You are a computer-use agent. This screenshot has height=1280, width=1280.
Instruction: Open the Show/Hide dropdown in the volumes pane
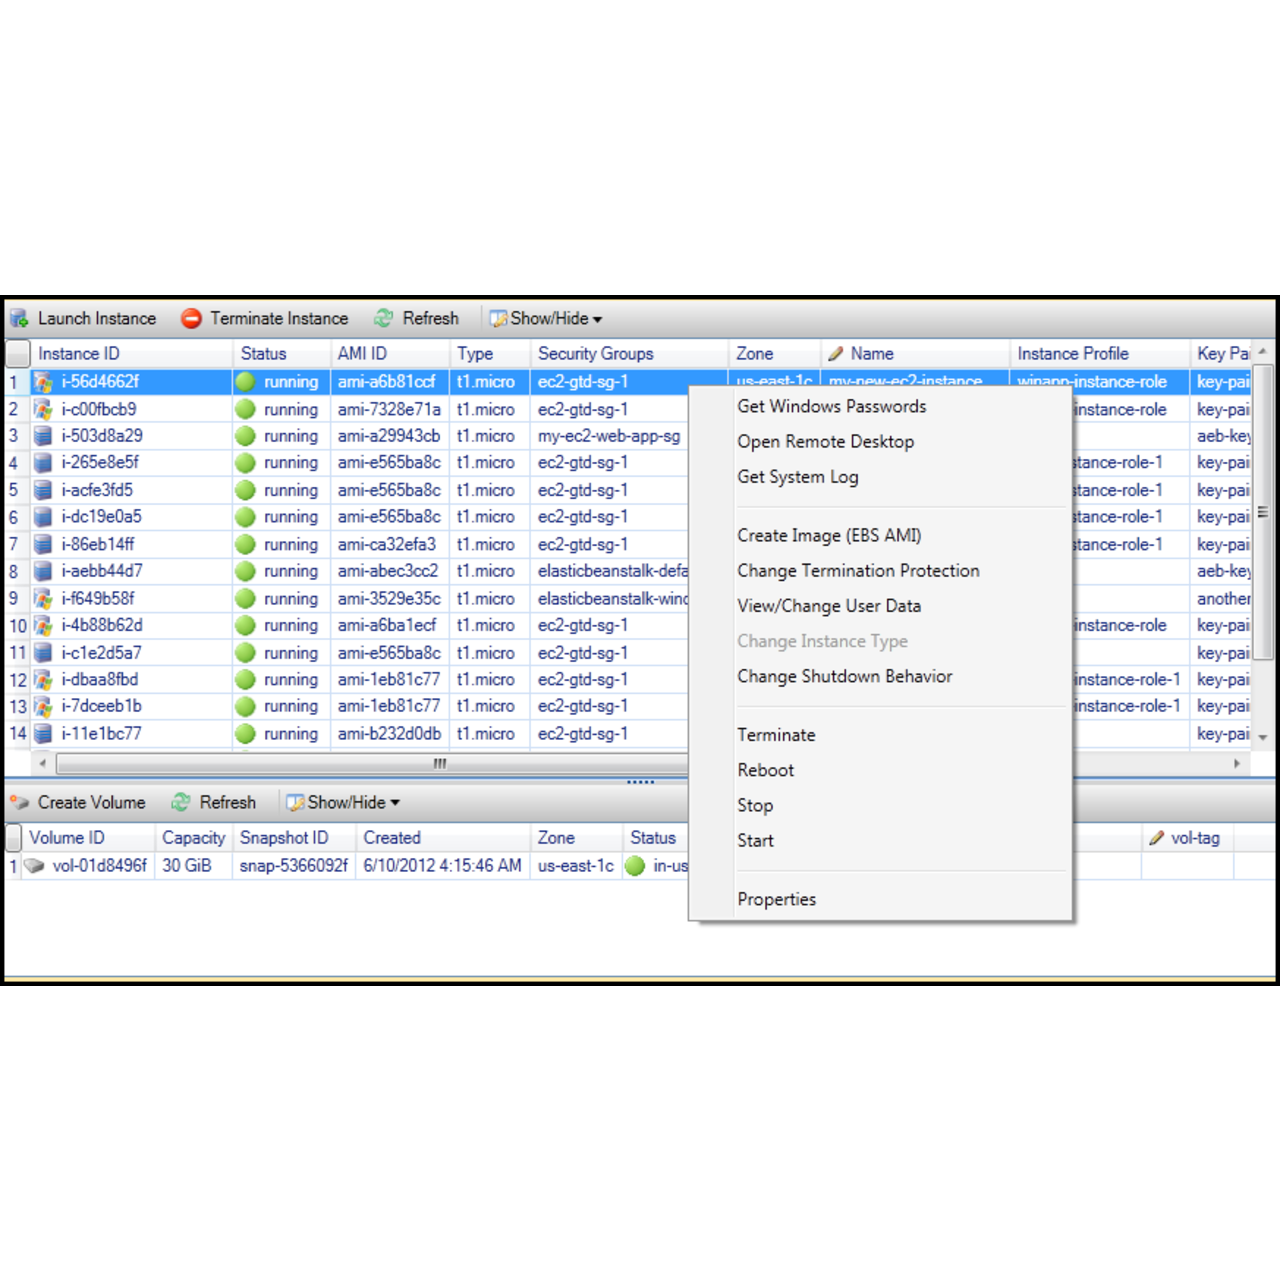pyautogui.click(x=342, y=802)
